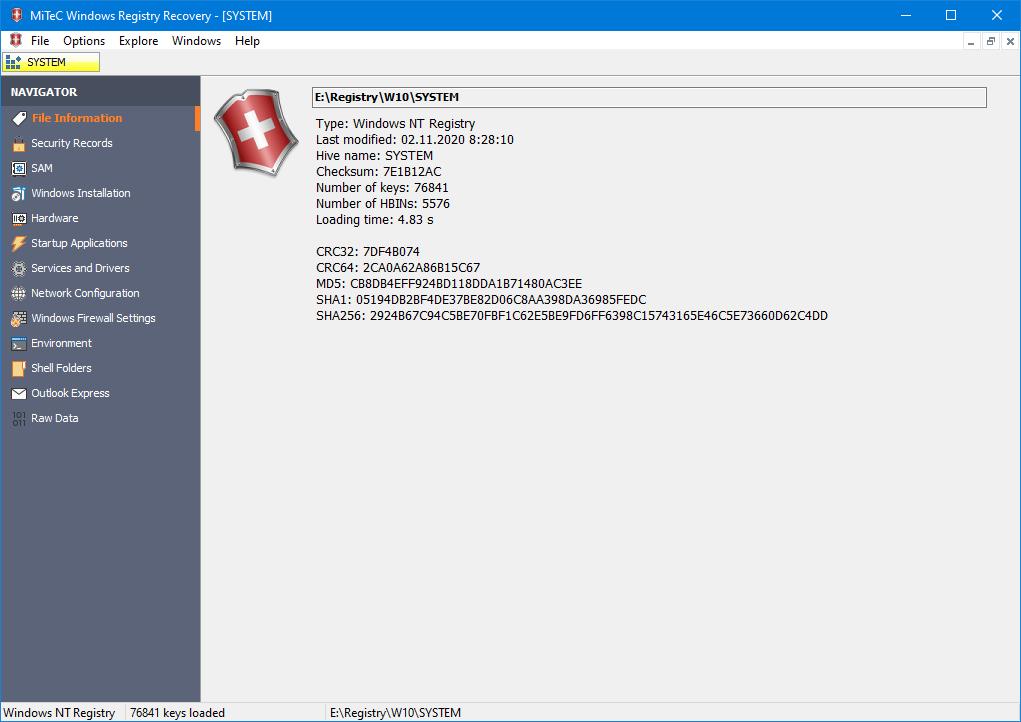Image resolution: width=1021 pixels, height=722 pixels.
Task: Select Environment in the navigator
Action: click(x=61, y=343)
